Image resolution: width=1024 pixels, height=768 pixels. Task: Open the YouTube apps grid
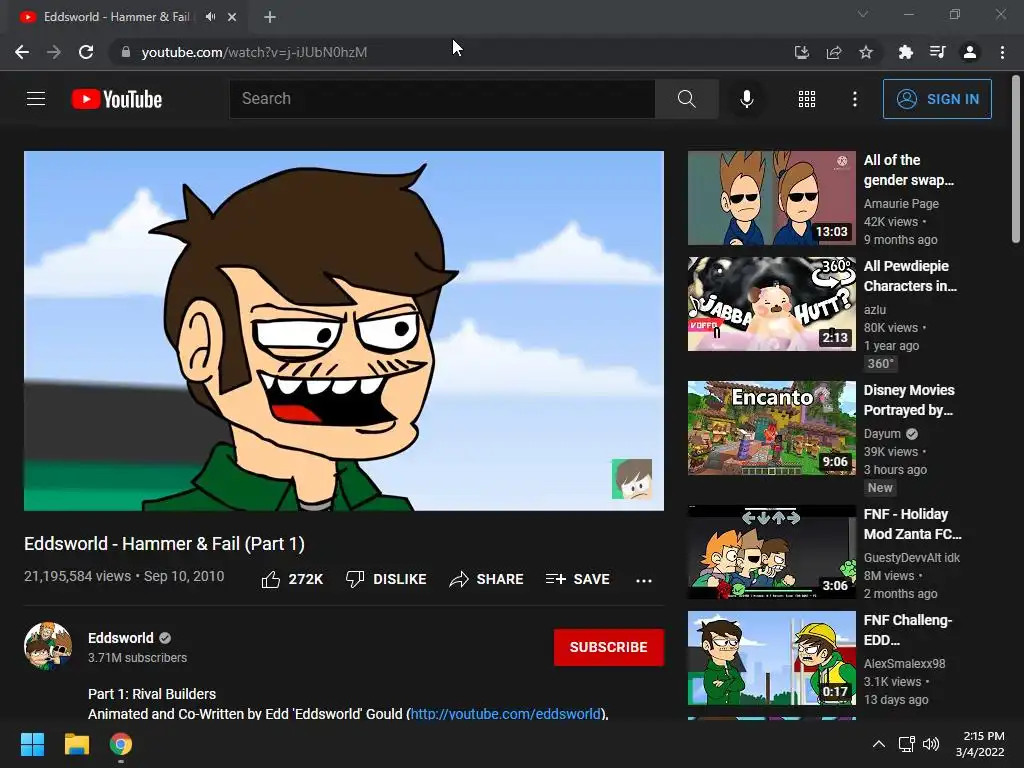pos(807,99)
